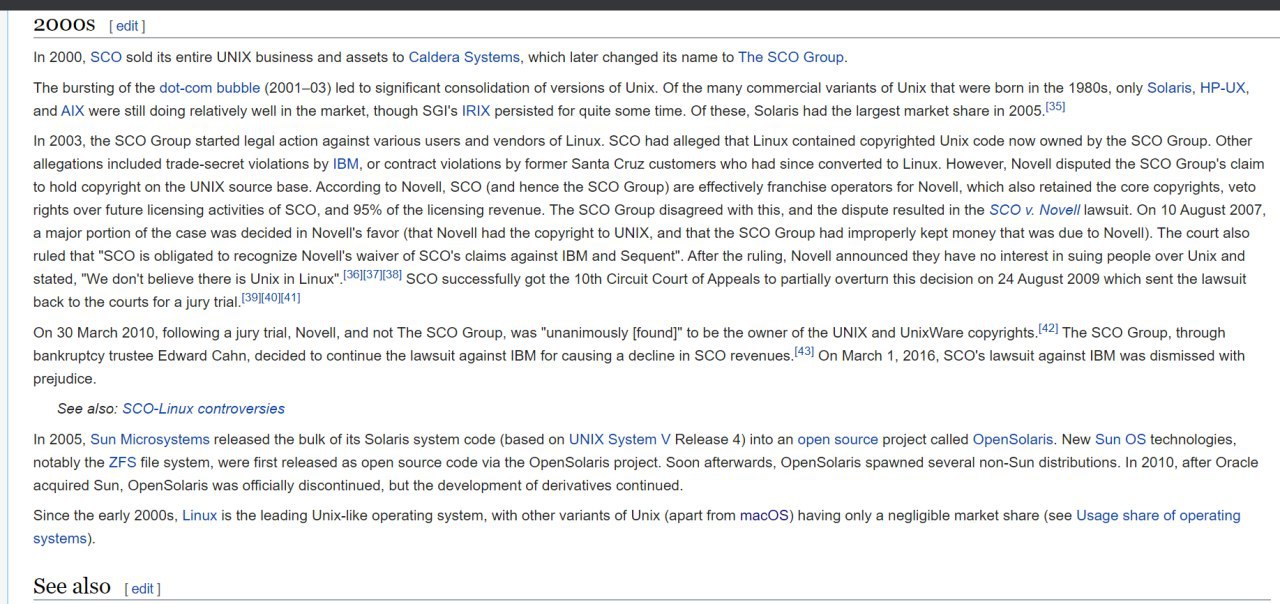The height and width of the screenshot is (604, 1280).
Task: Visit the Solaris article link
Action: (x=1169, y=88)
